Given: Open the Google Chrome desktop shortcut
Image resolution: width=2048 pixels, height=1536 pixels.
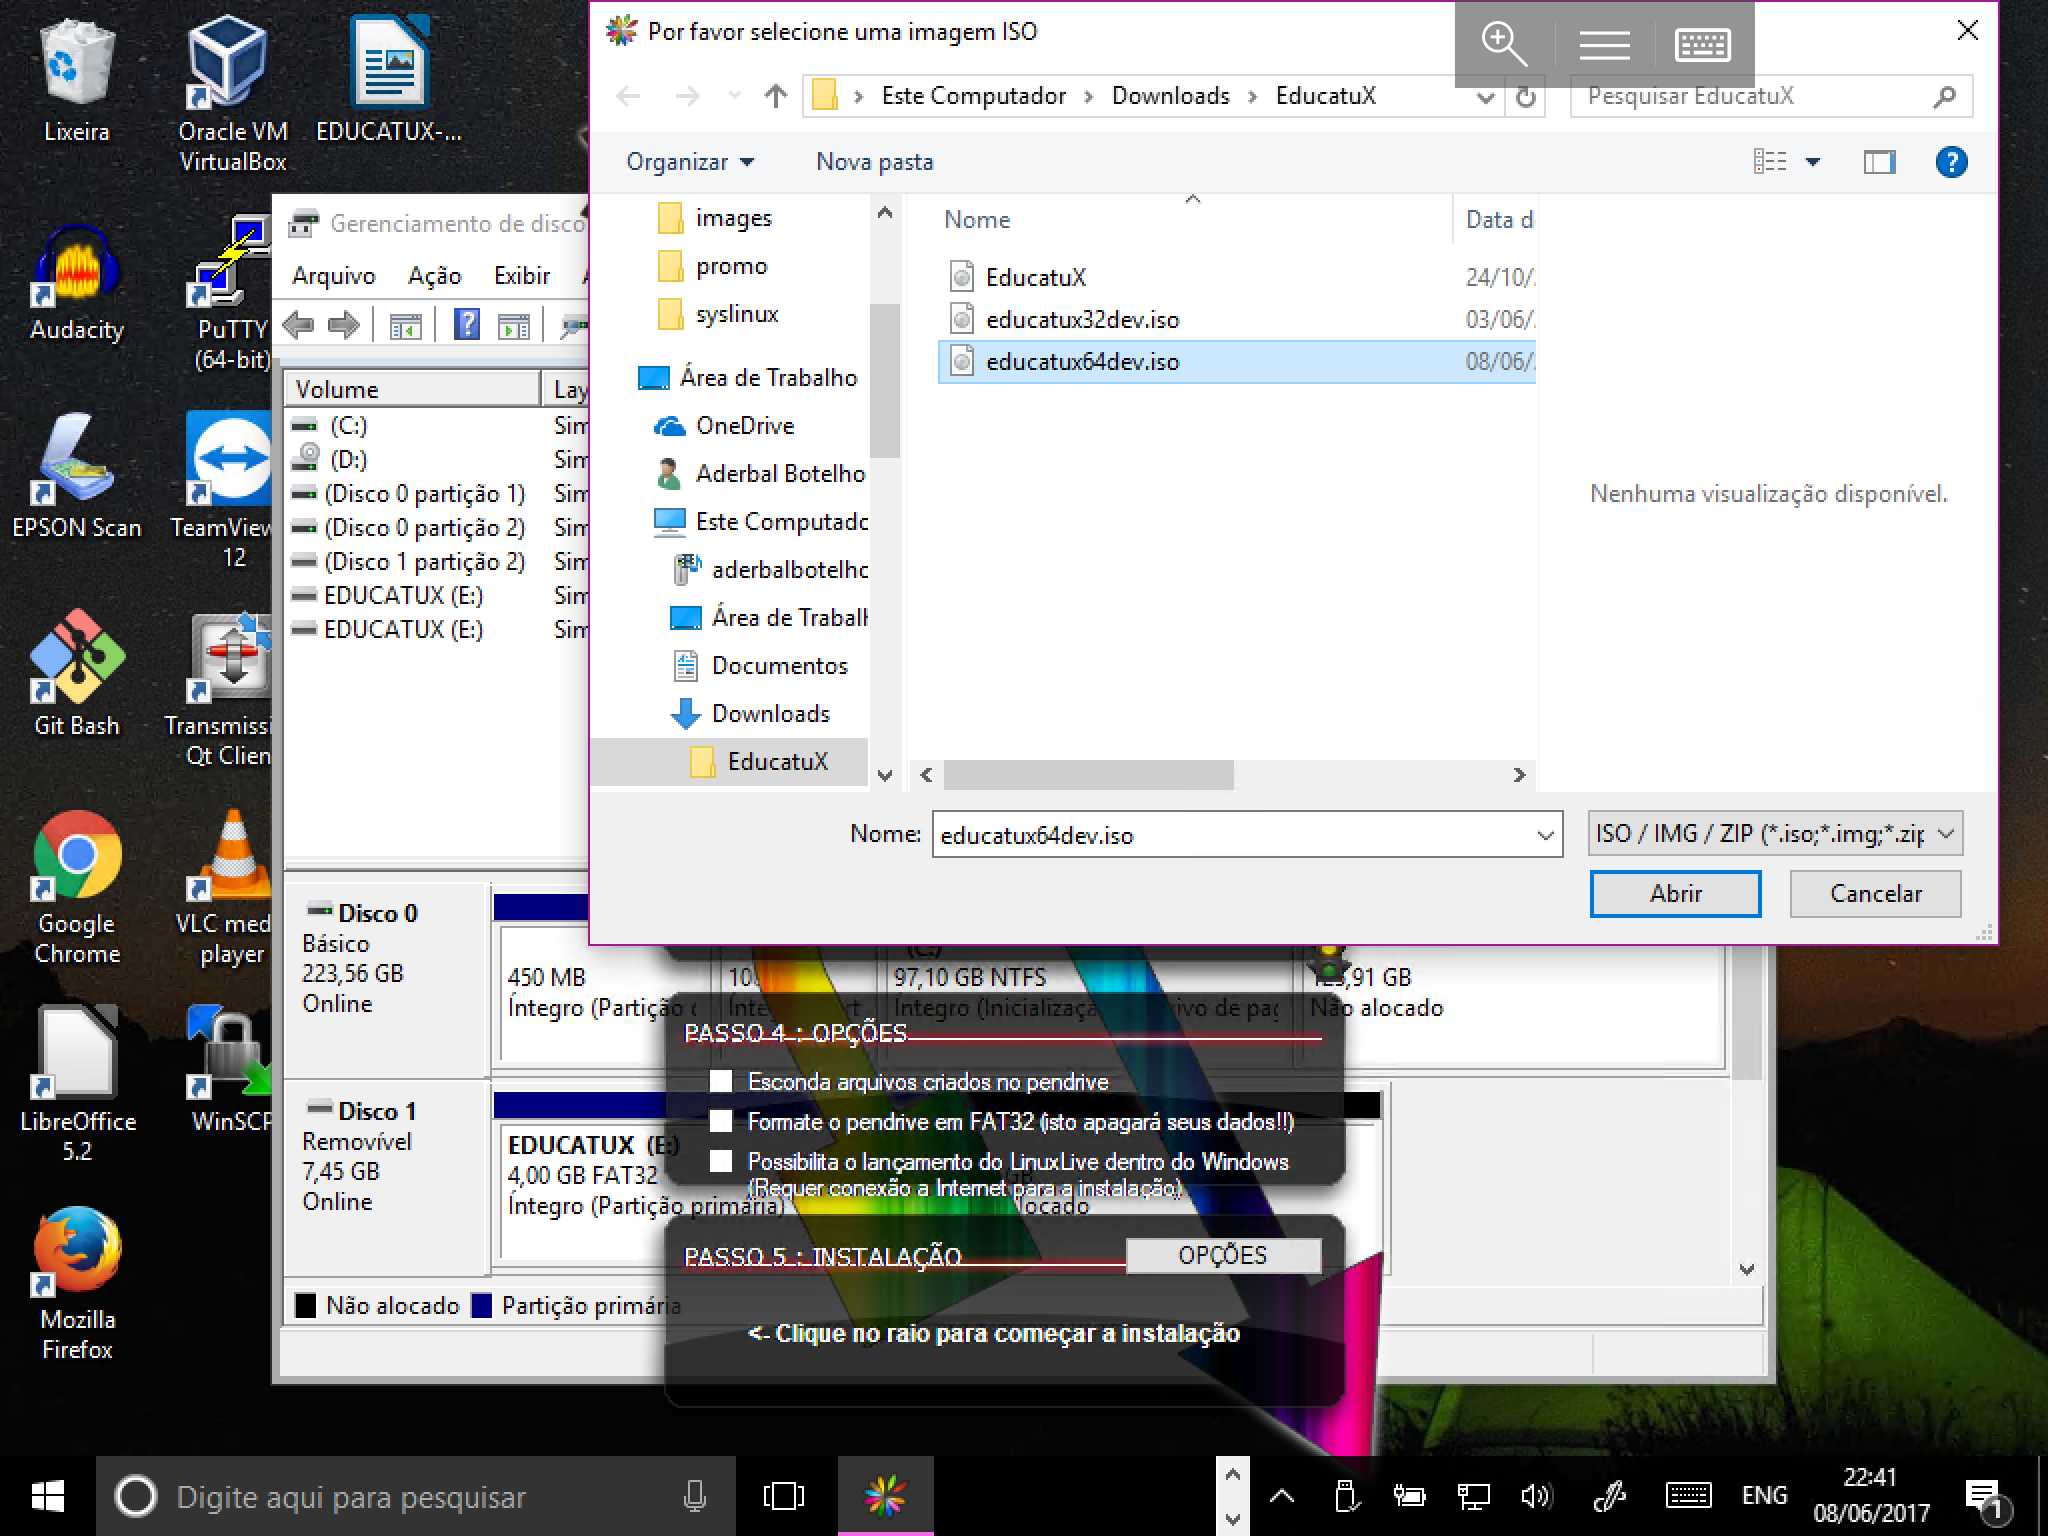Looking at the screenshot, I should (x=76, y=886).
